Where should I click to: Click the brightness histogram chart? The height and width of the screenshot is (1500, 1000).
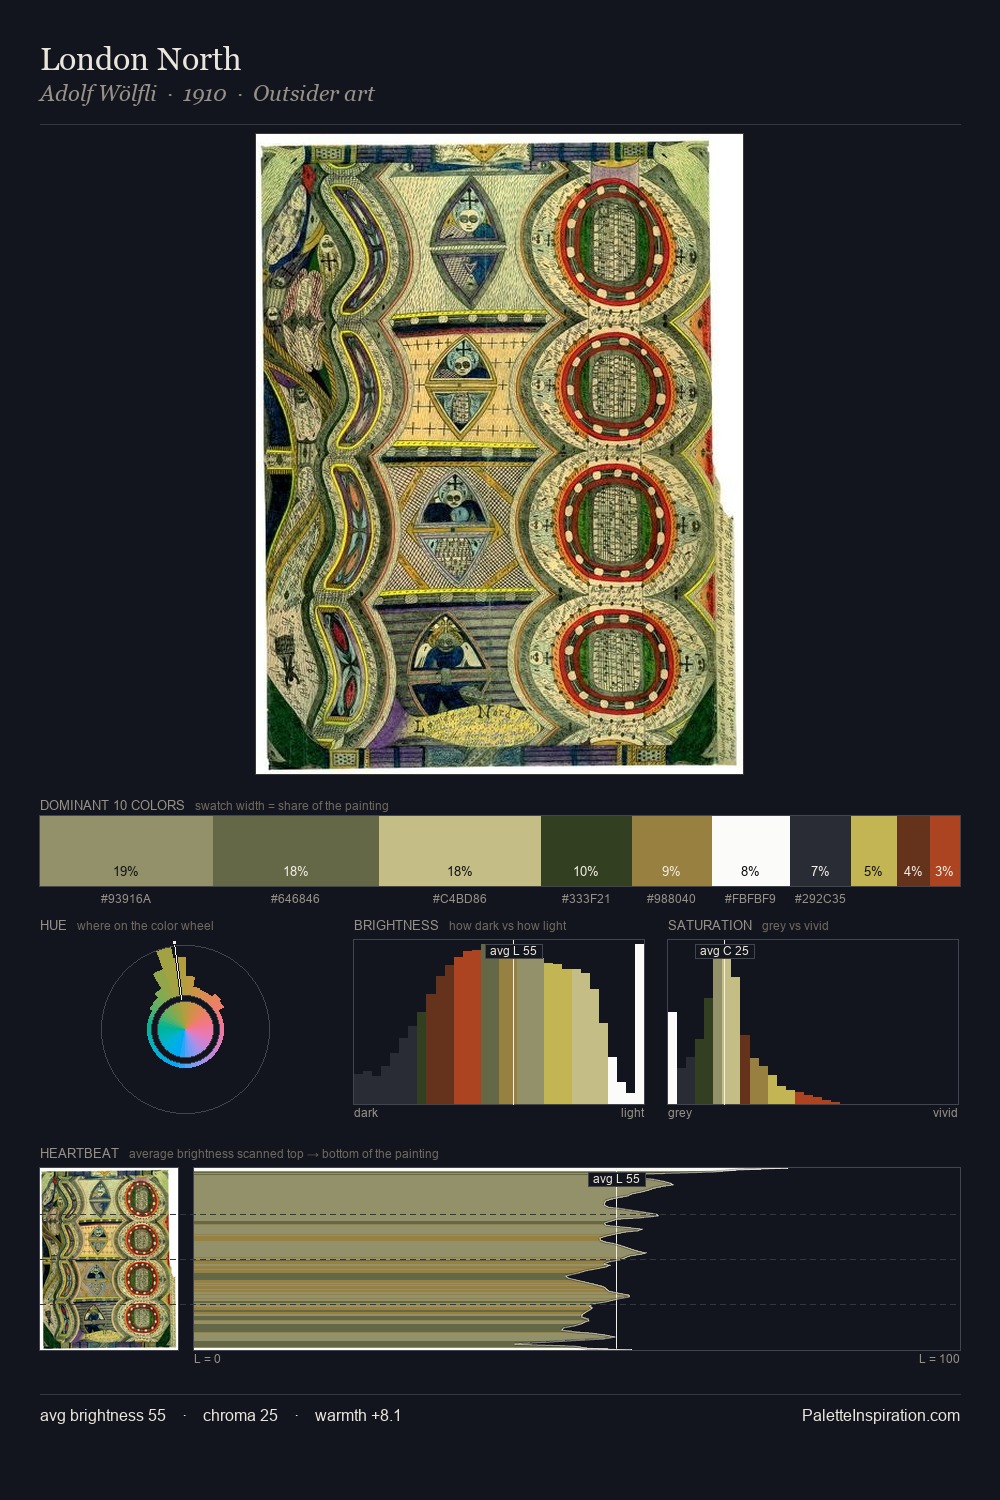(499, 1022)
